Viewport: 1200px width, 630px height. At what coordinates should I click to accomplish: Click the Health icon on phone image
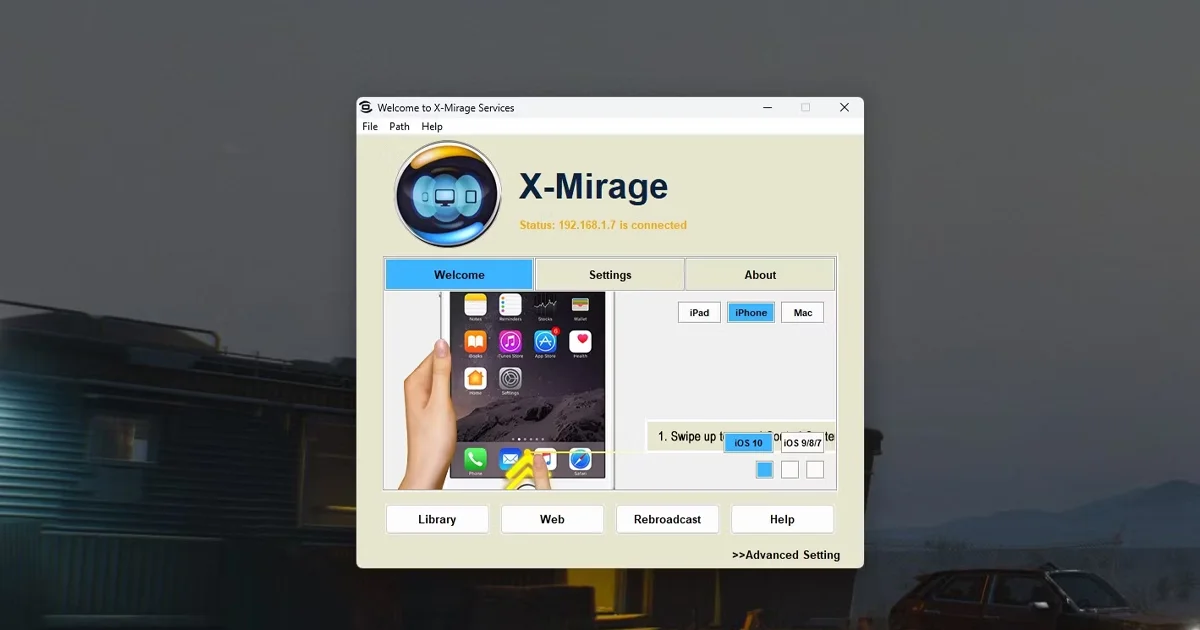pos(580,342)
